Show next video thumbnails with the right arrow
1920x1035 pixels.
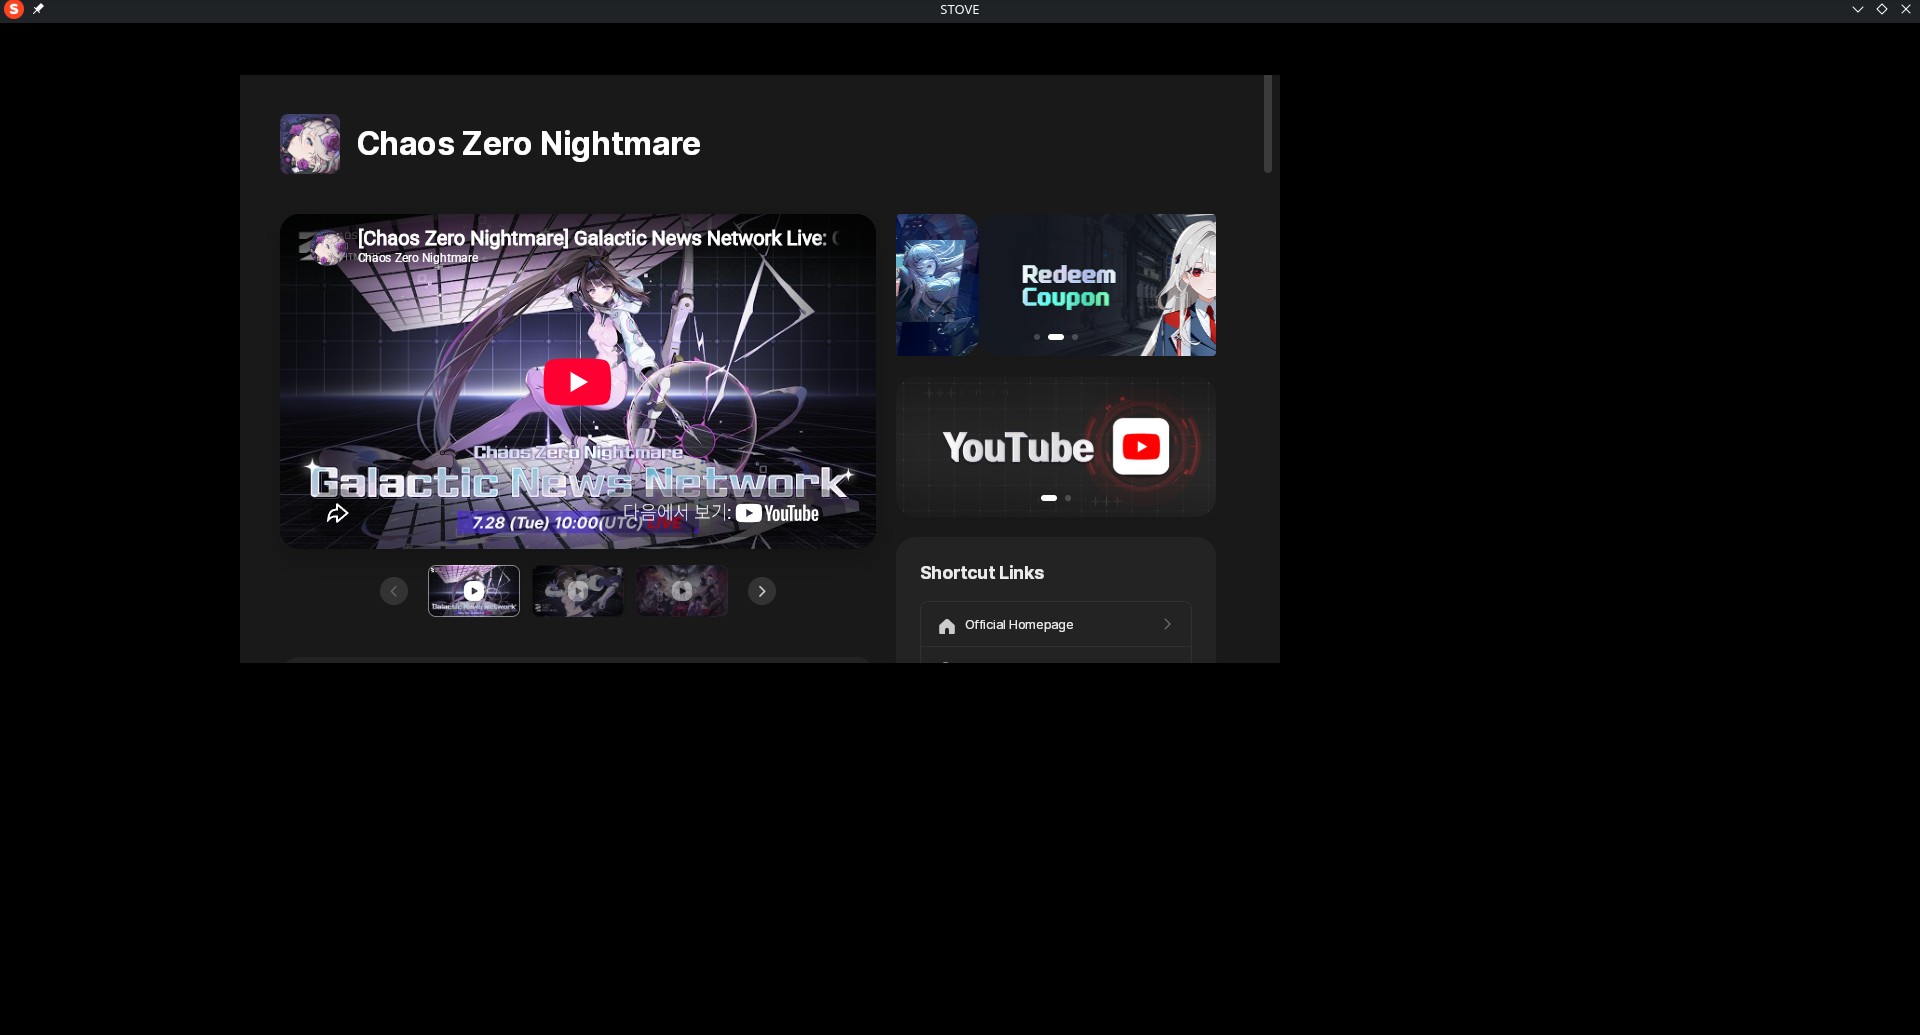pyautogui.click(x=762, y=591)
